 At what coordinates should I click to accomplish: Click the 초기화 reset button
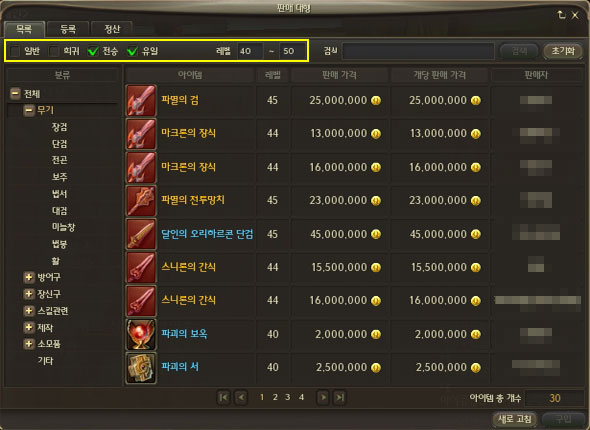point(563,51)
